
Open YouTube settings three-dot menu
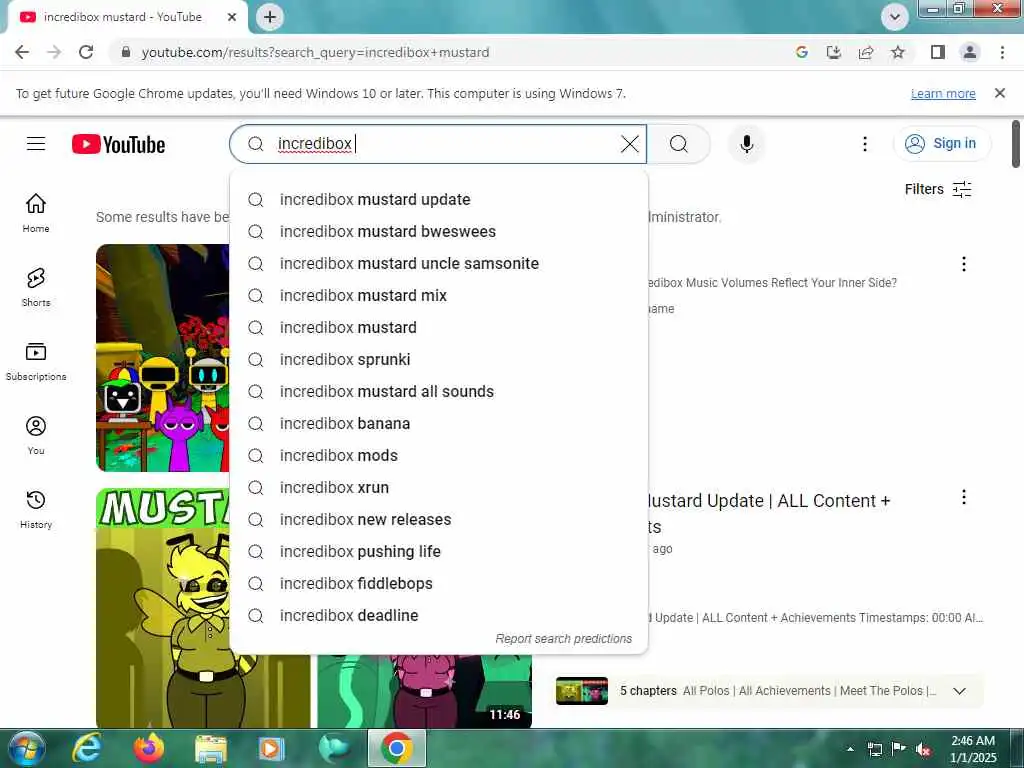865,144
